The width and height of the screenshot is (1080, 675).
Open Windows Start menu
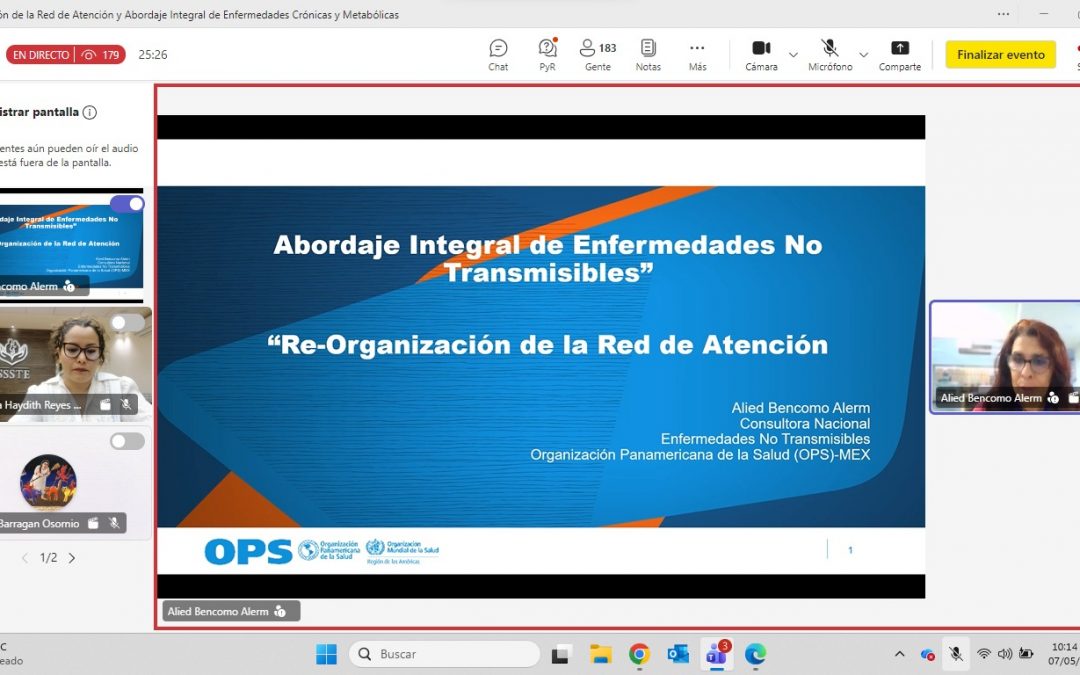coord(326,654)
